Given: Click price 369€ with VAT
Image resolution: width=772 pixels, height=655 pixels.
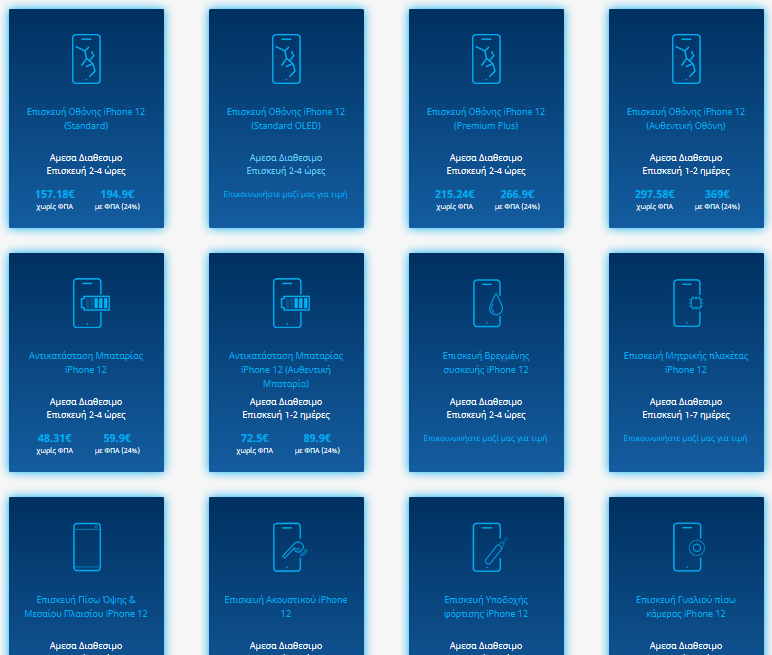Looking at the screenshot, I should (x=717, y=194).
